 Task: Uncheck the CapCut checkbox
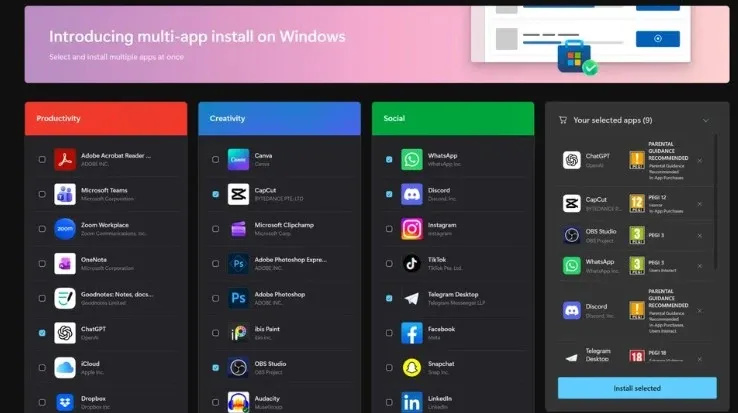[x=216, y=194]
